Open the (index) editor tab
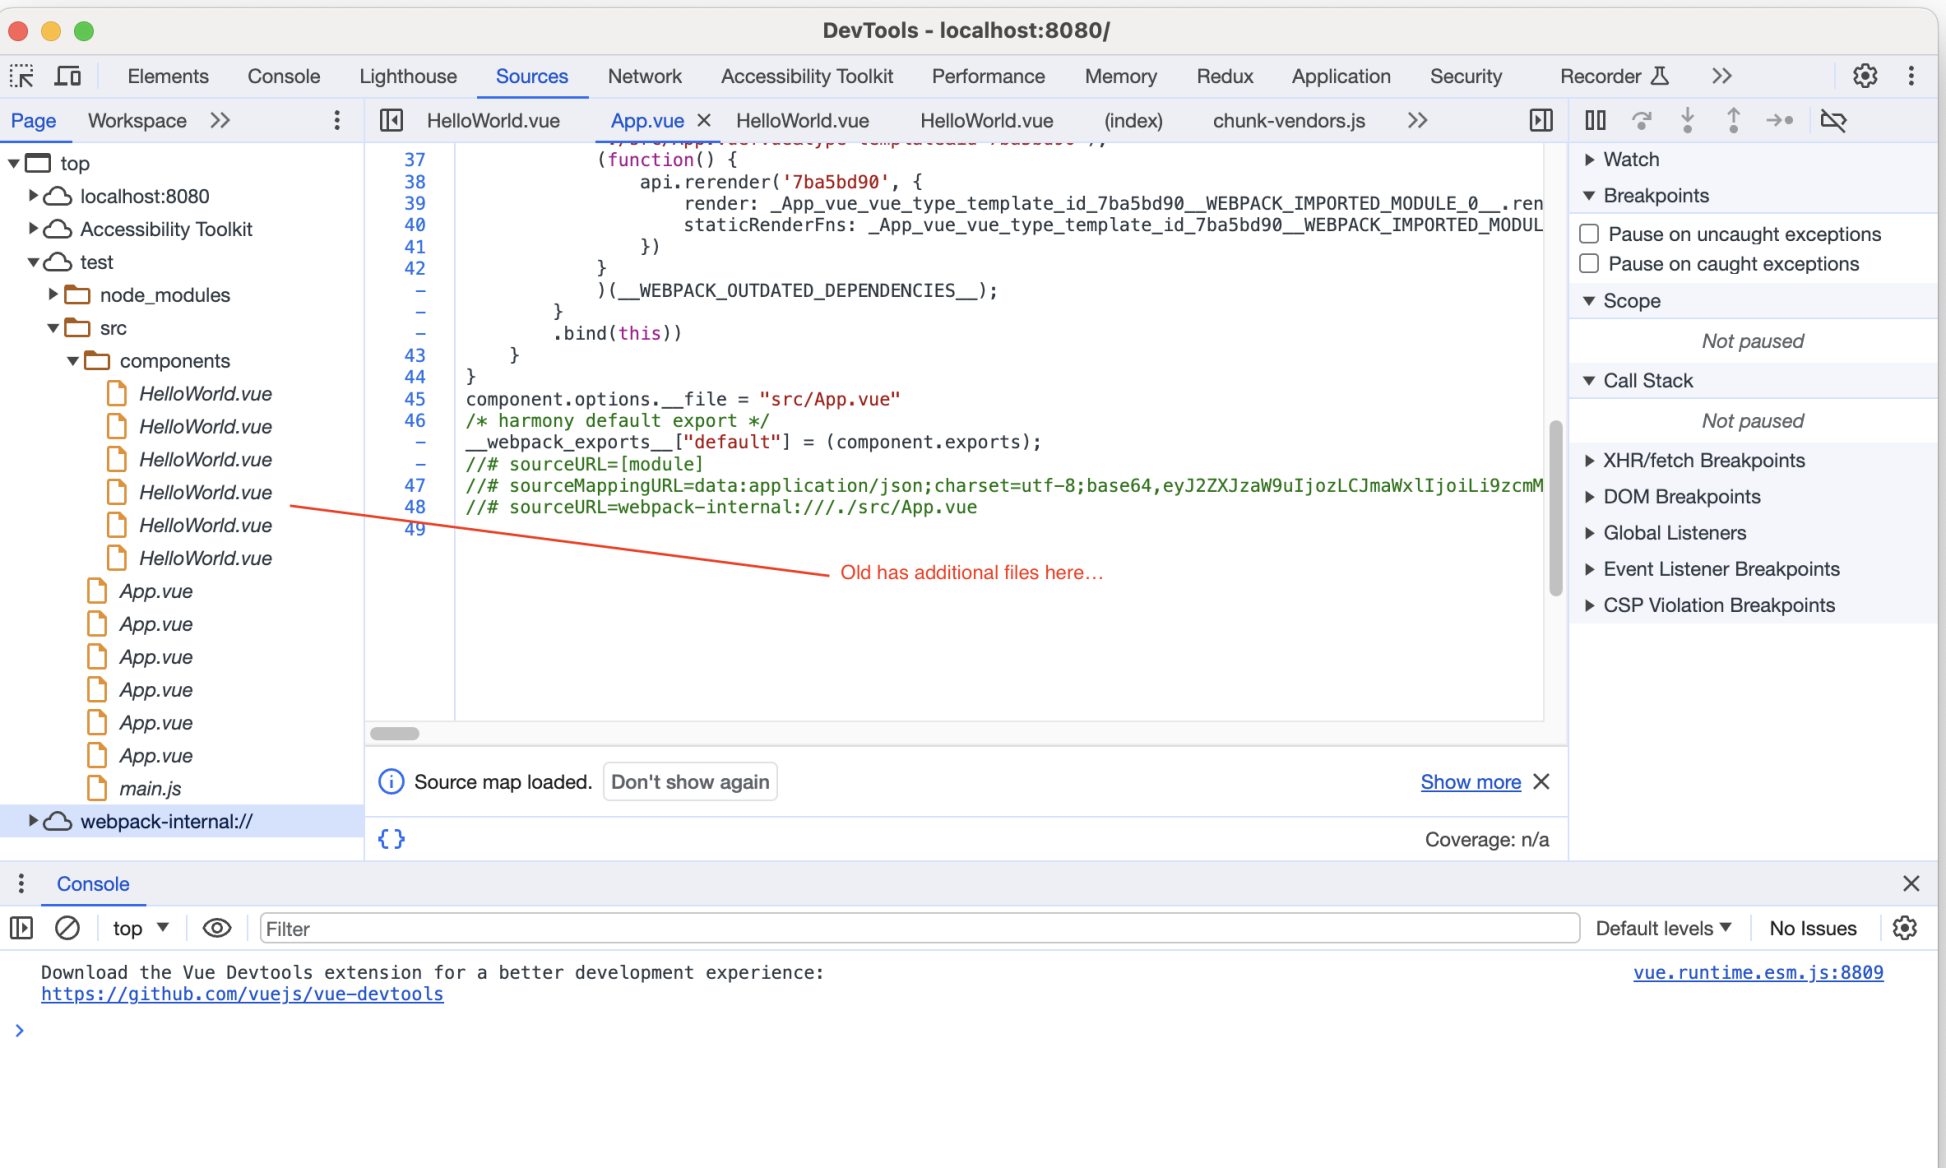The height and width of the screenshot is (1168, 1946). coord(1133,120)
